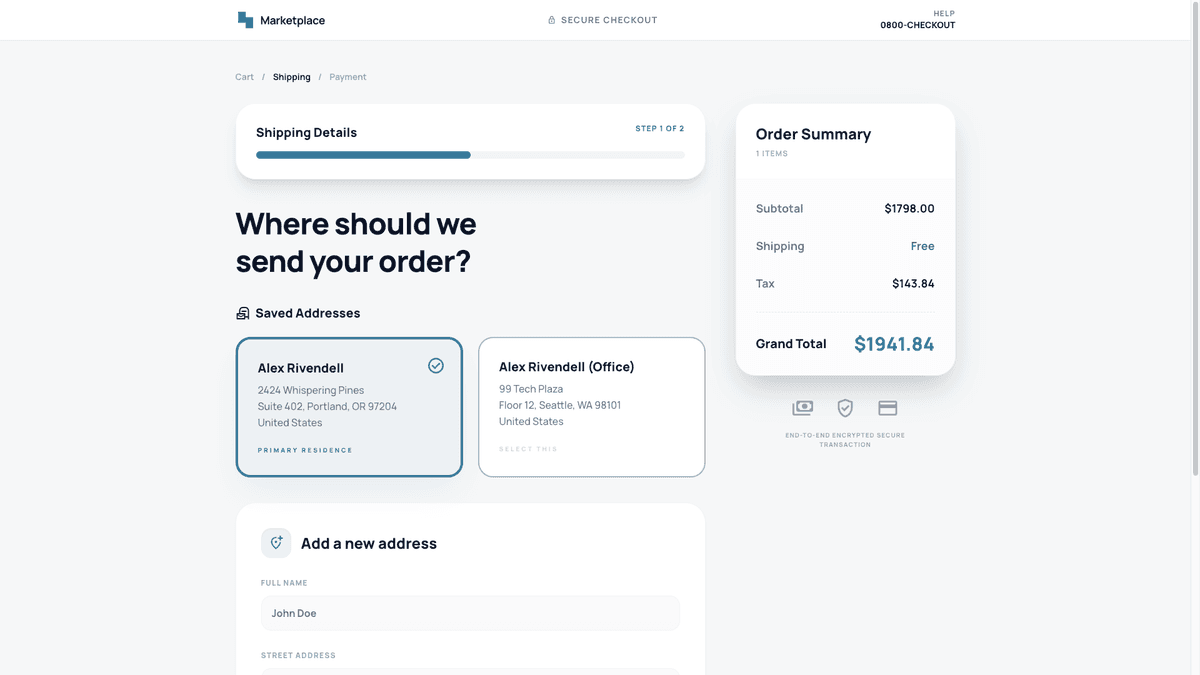
Task: Click the Saved Addresses house icon
Action: point(242,312)
